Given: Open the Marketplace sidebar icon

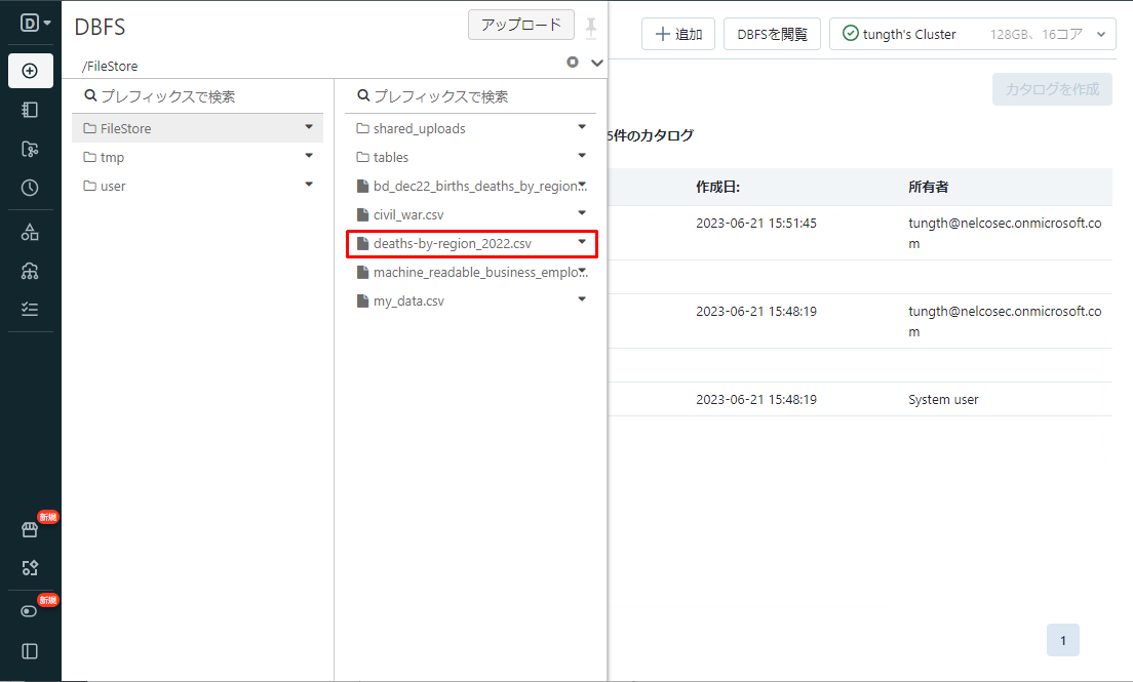Looking at the screenshot, I should (30, 530).
